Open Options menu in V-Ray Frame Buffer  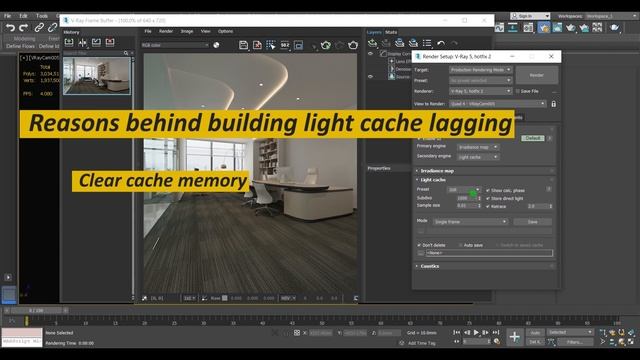(225, 31)
